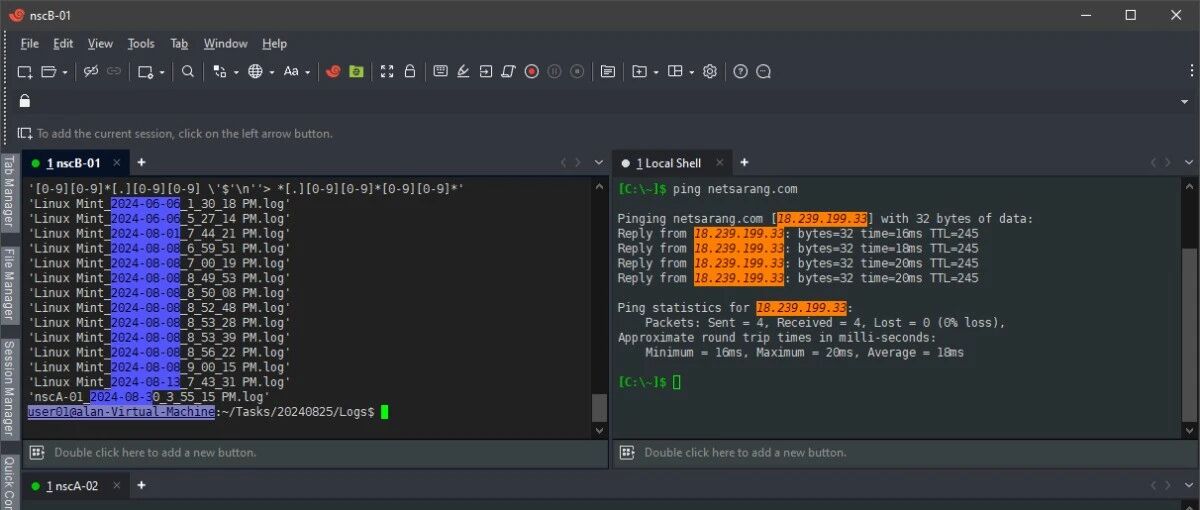Launch the green Xftp folder icon
The width and height of the screenshot is (1200, 510).
point(356,72)
